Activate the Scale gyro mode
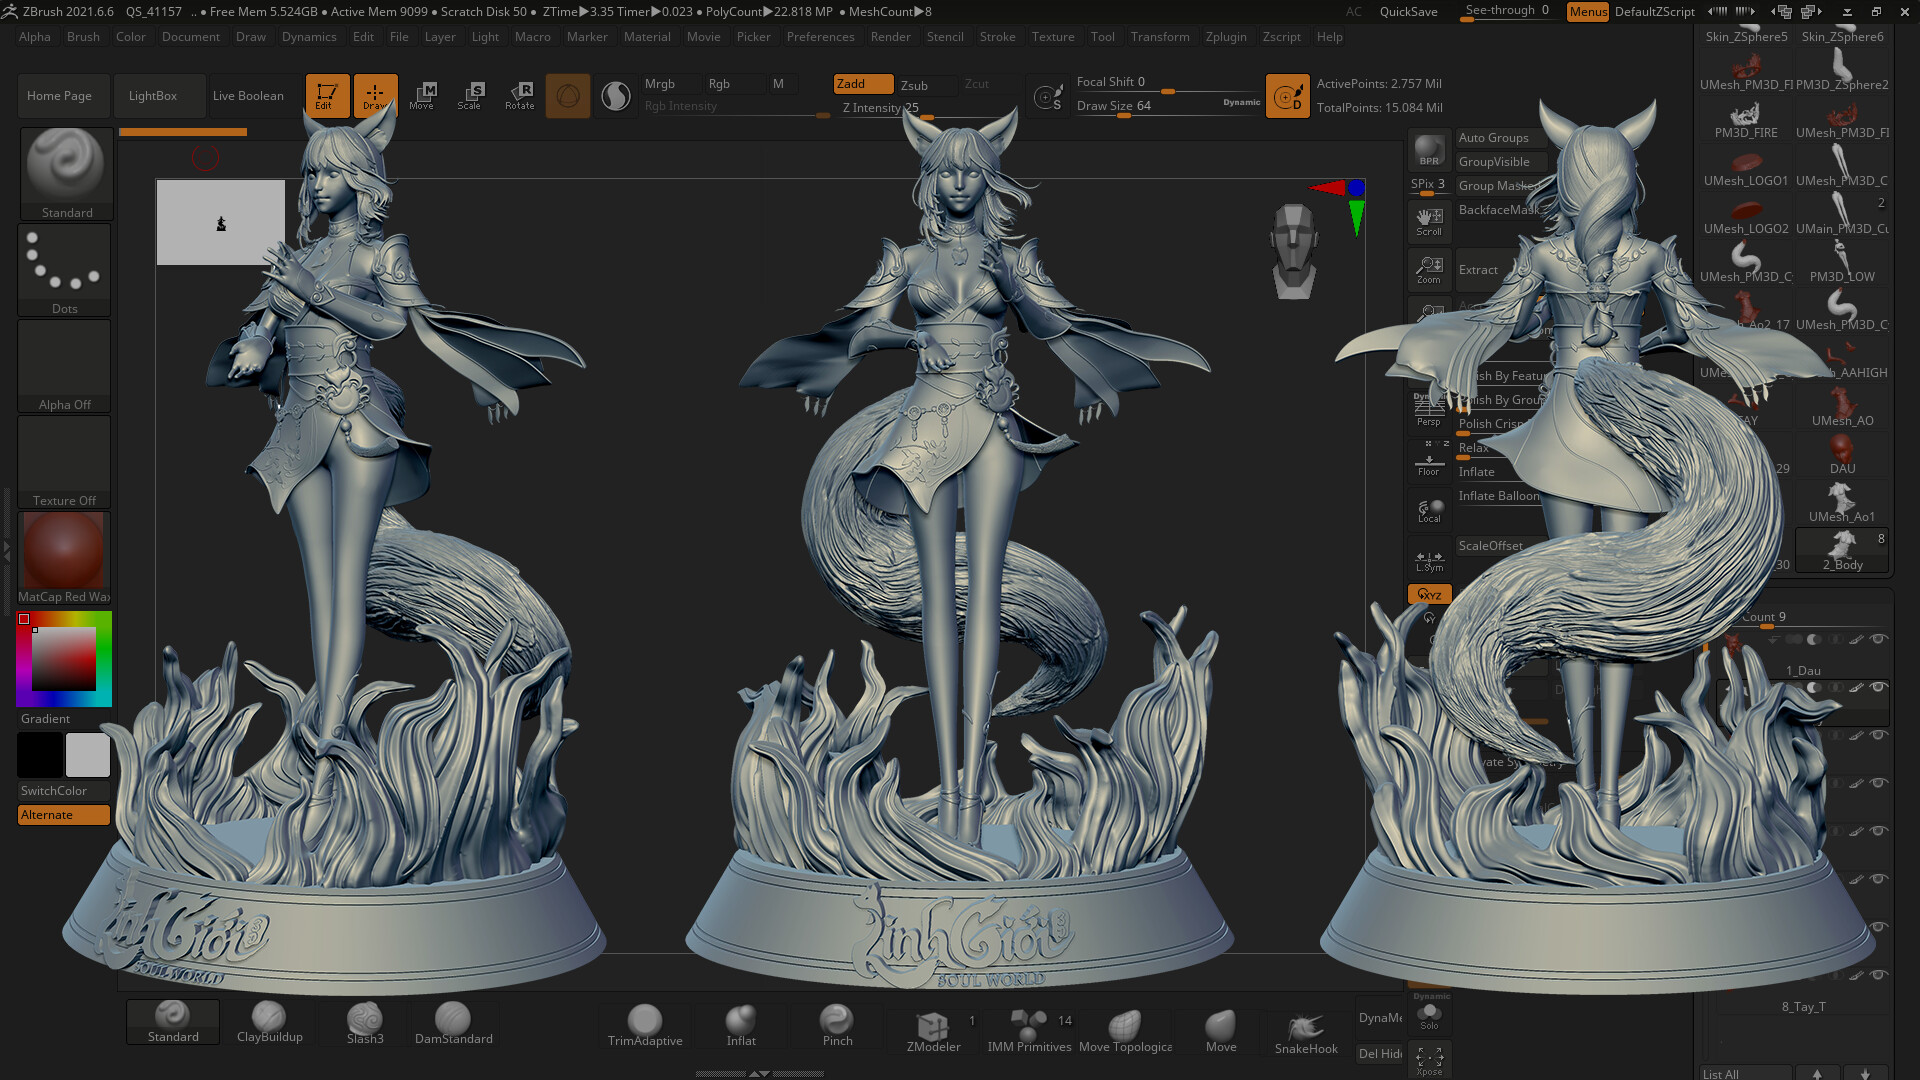1920x1080 pixels. click(x=470, y=95)
